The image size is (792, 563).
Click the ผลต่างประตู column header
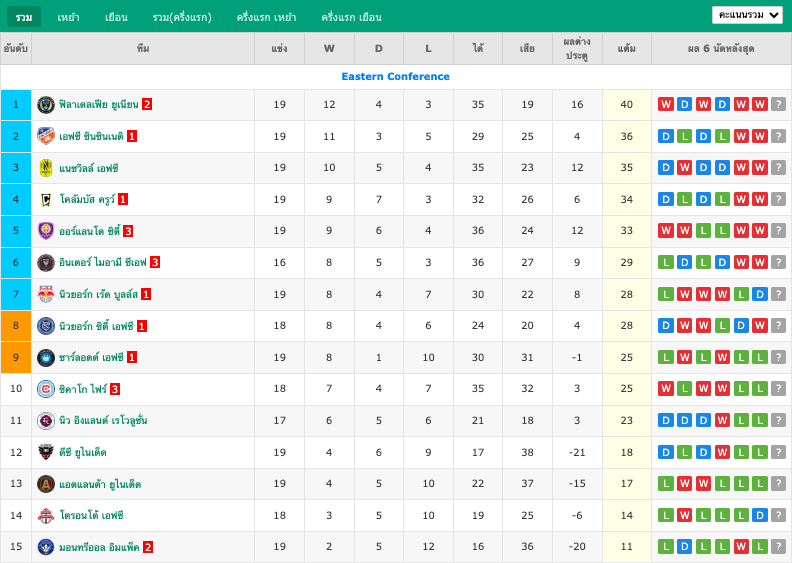577,48
